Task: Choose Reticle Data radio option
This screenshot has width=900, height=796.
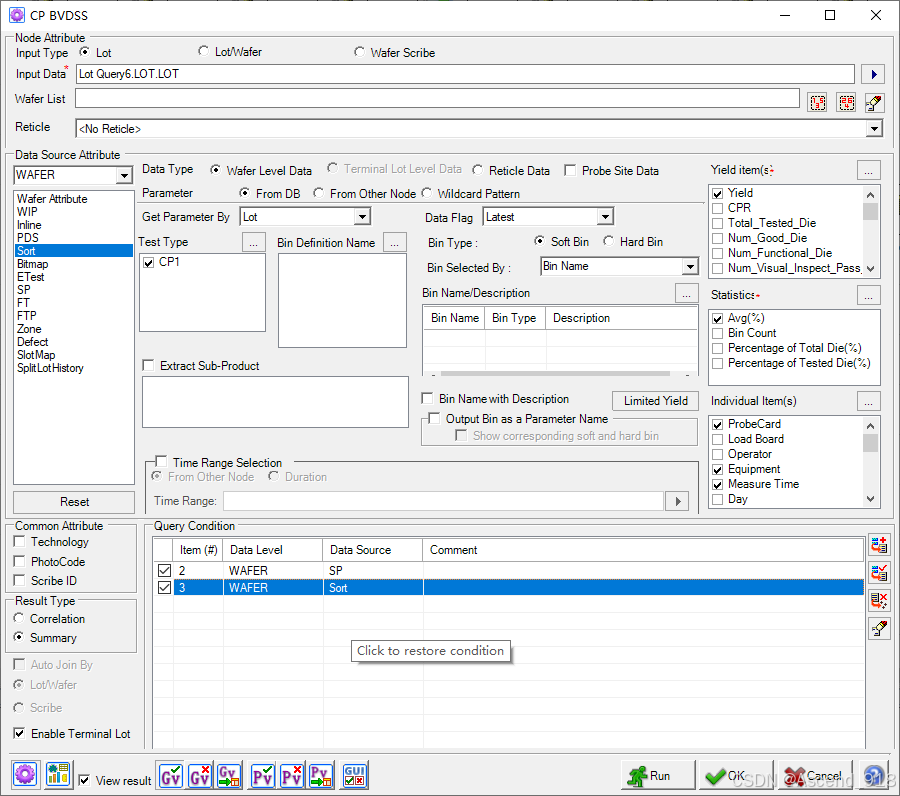Action: pos(478,170)
